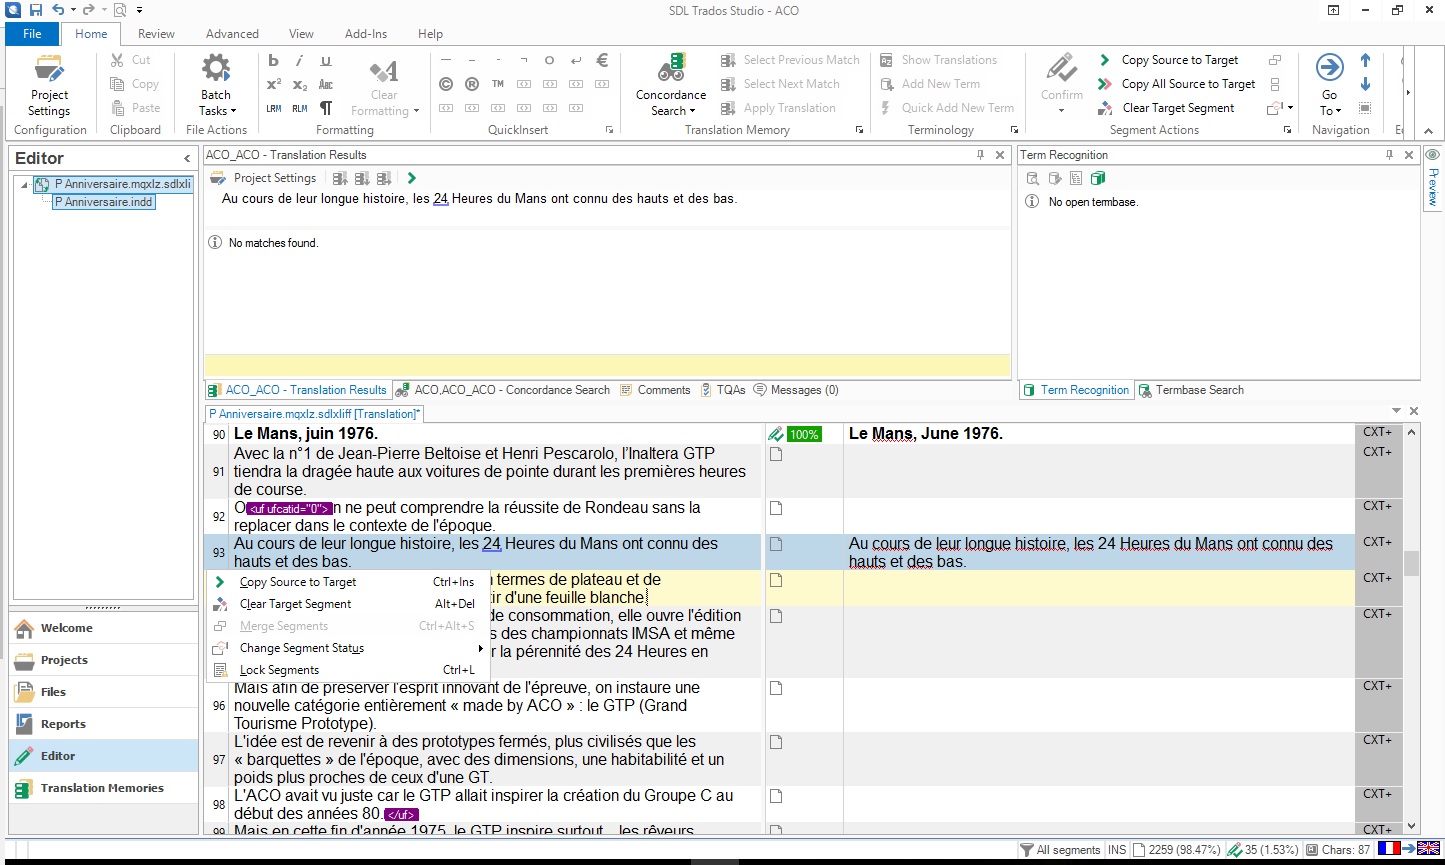Expand the Terminology group dialog launcher
1445x865 pixels.
click(1015, 130)
